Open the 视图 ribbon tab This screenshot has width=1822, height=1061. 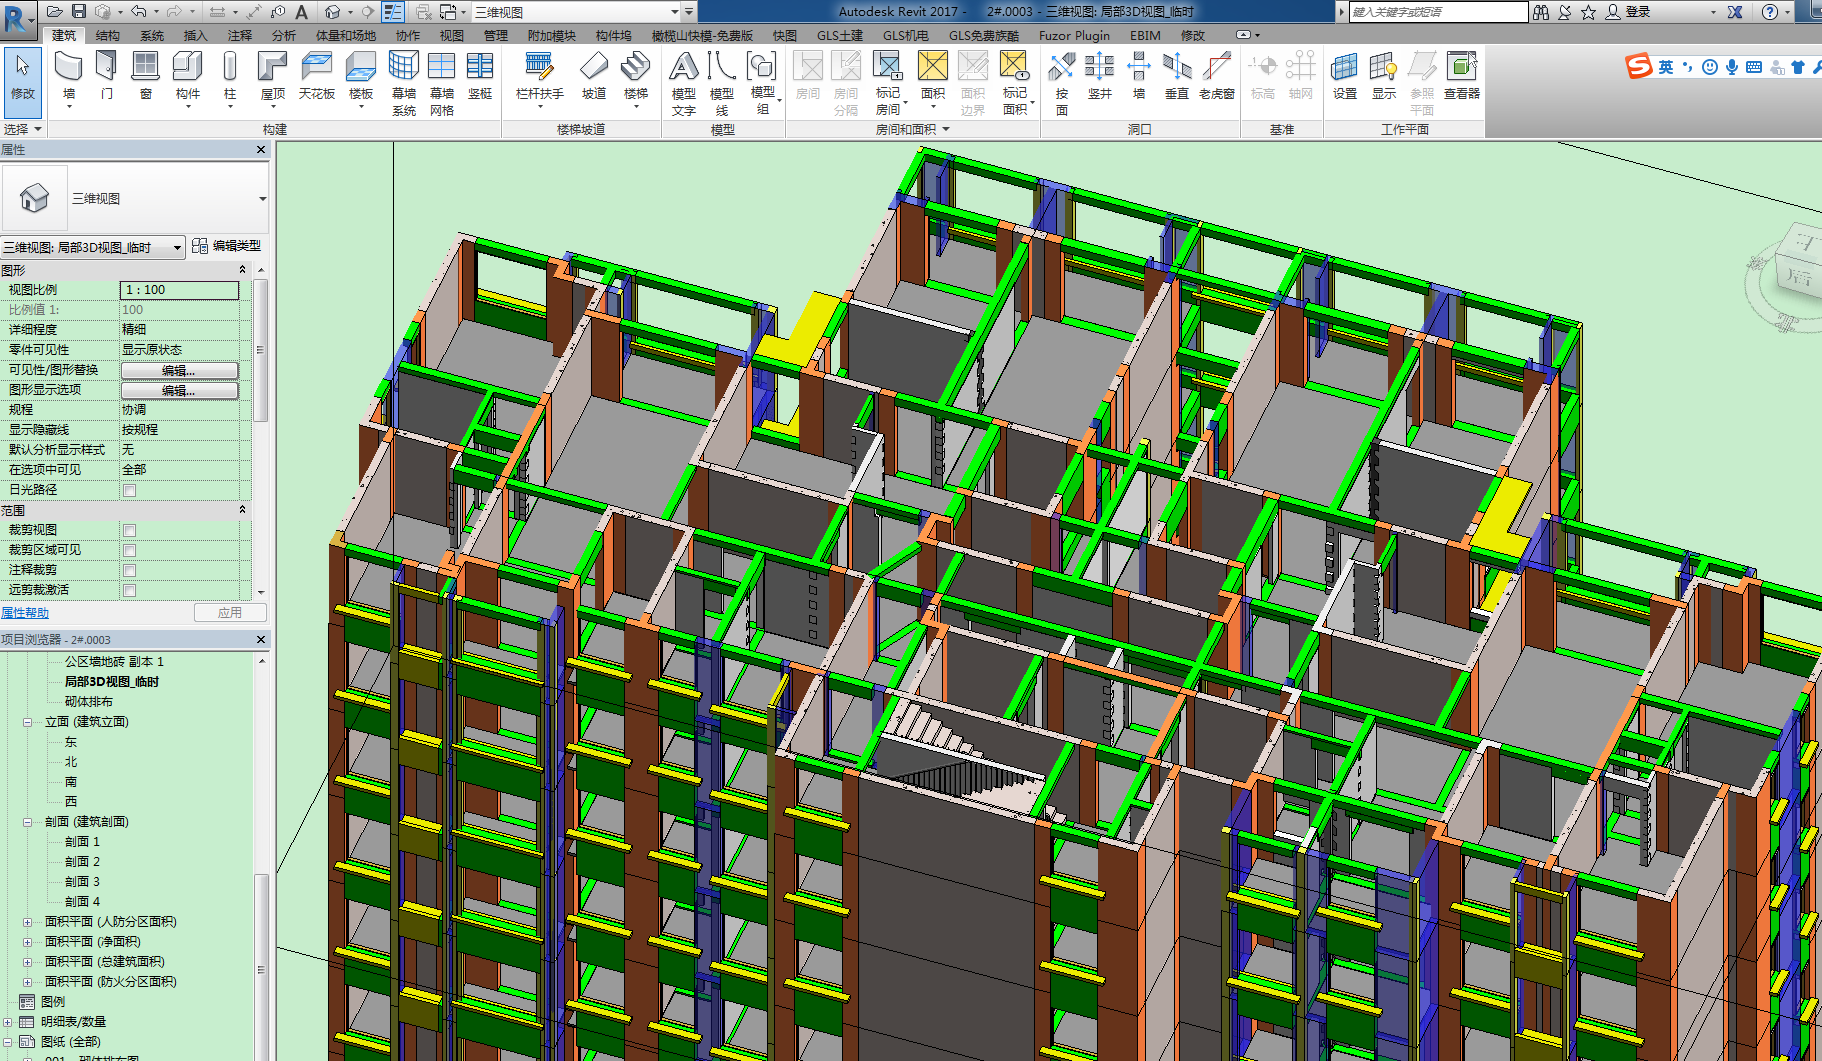452,35
